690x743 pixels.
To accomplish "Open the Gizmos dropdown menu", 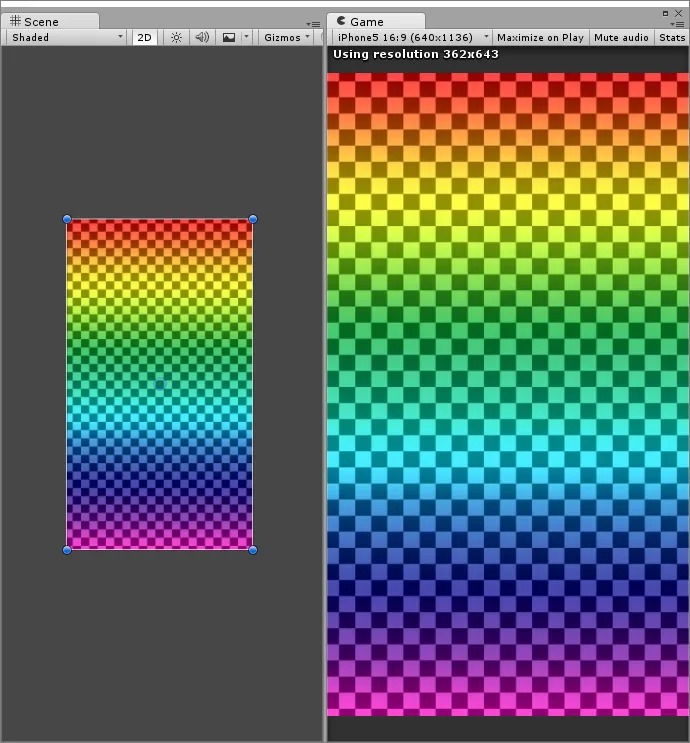I will click(287, 37).
